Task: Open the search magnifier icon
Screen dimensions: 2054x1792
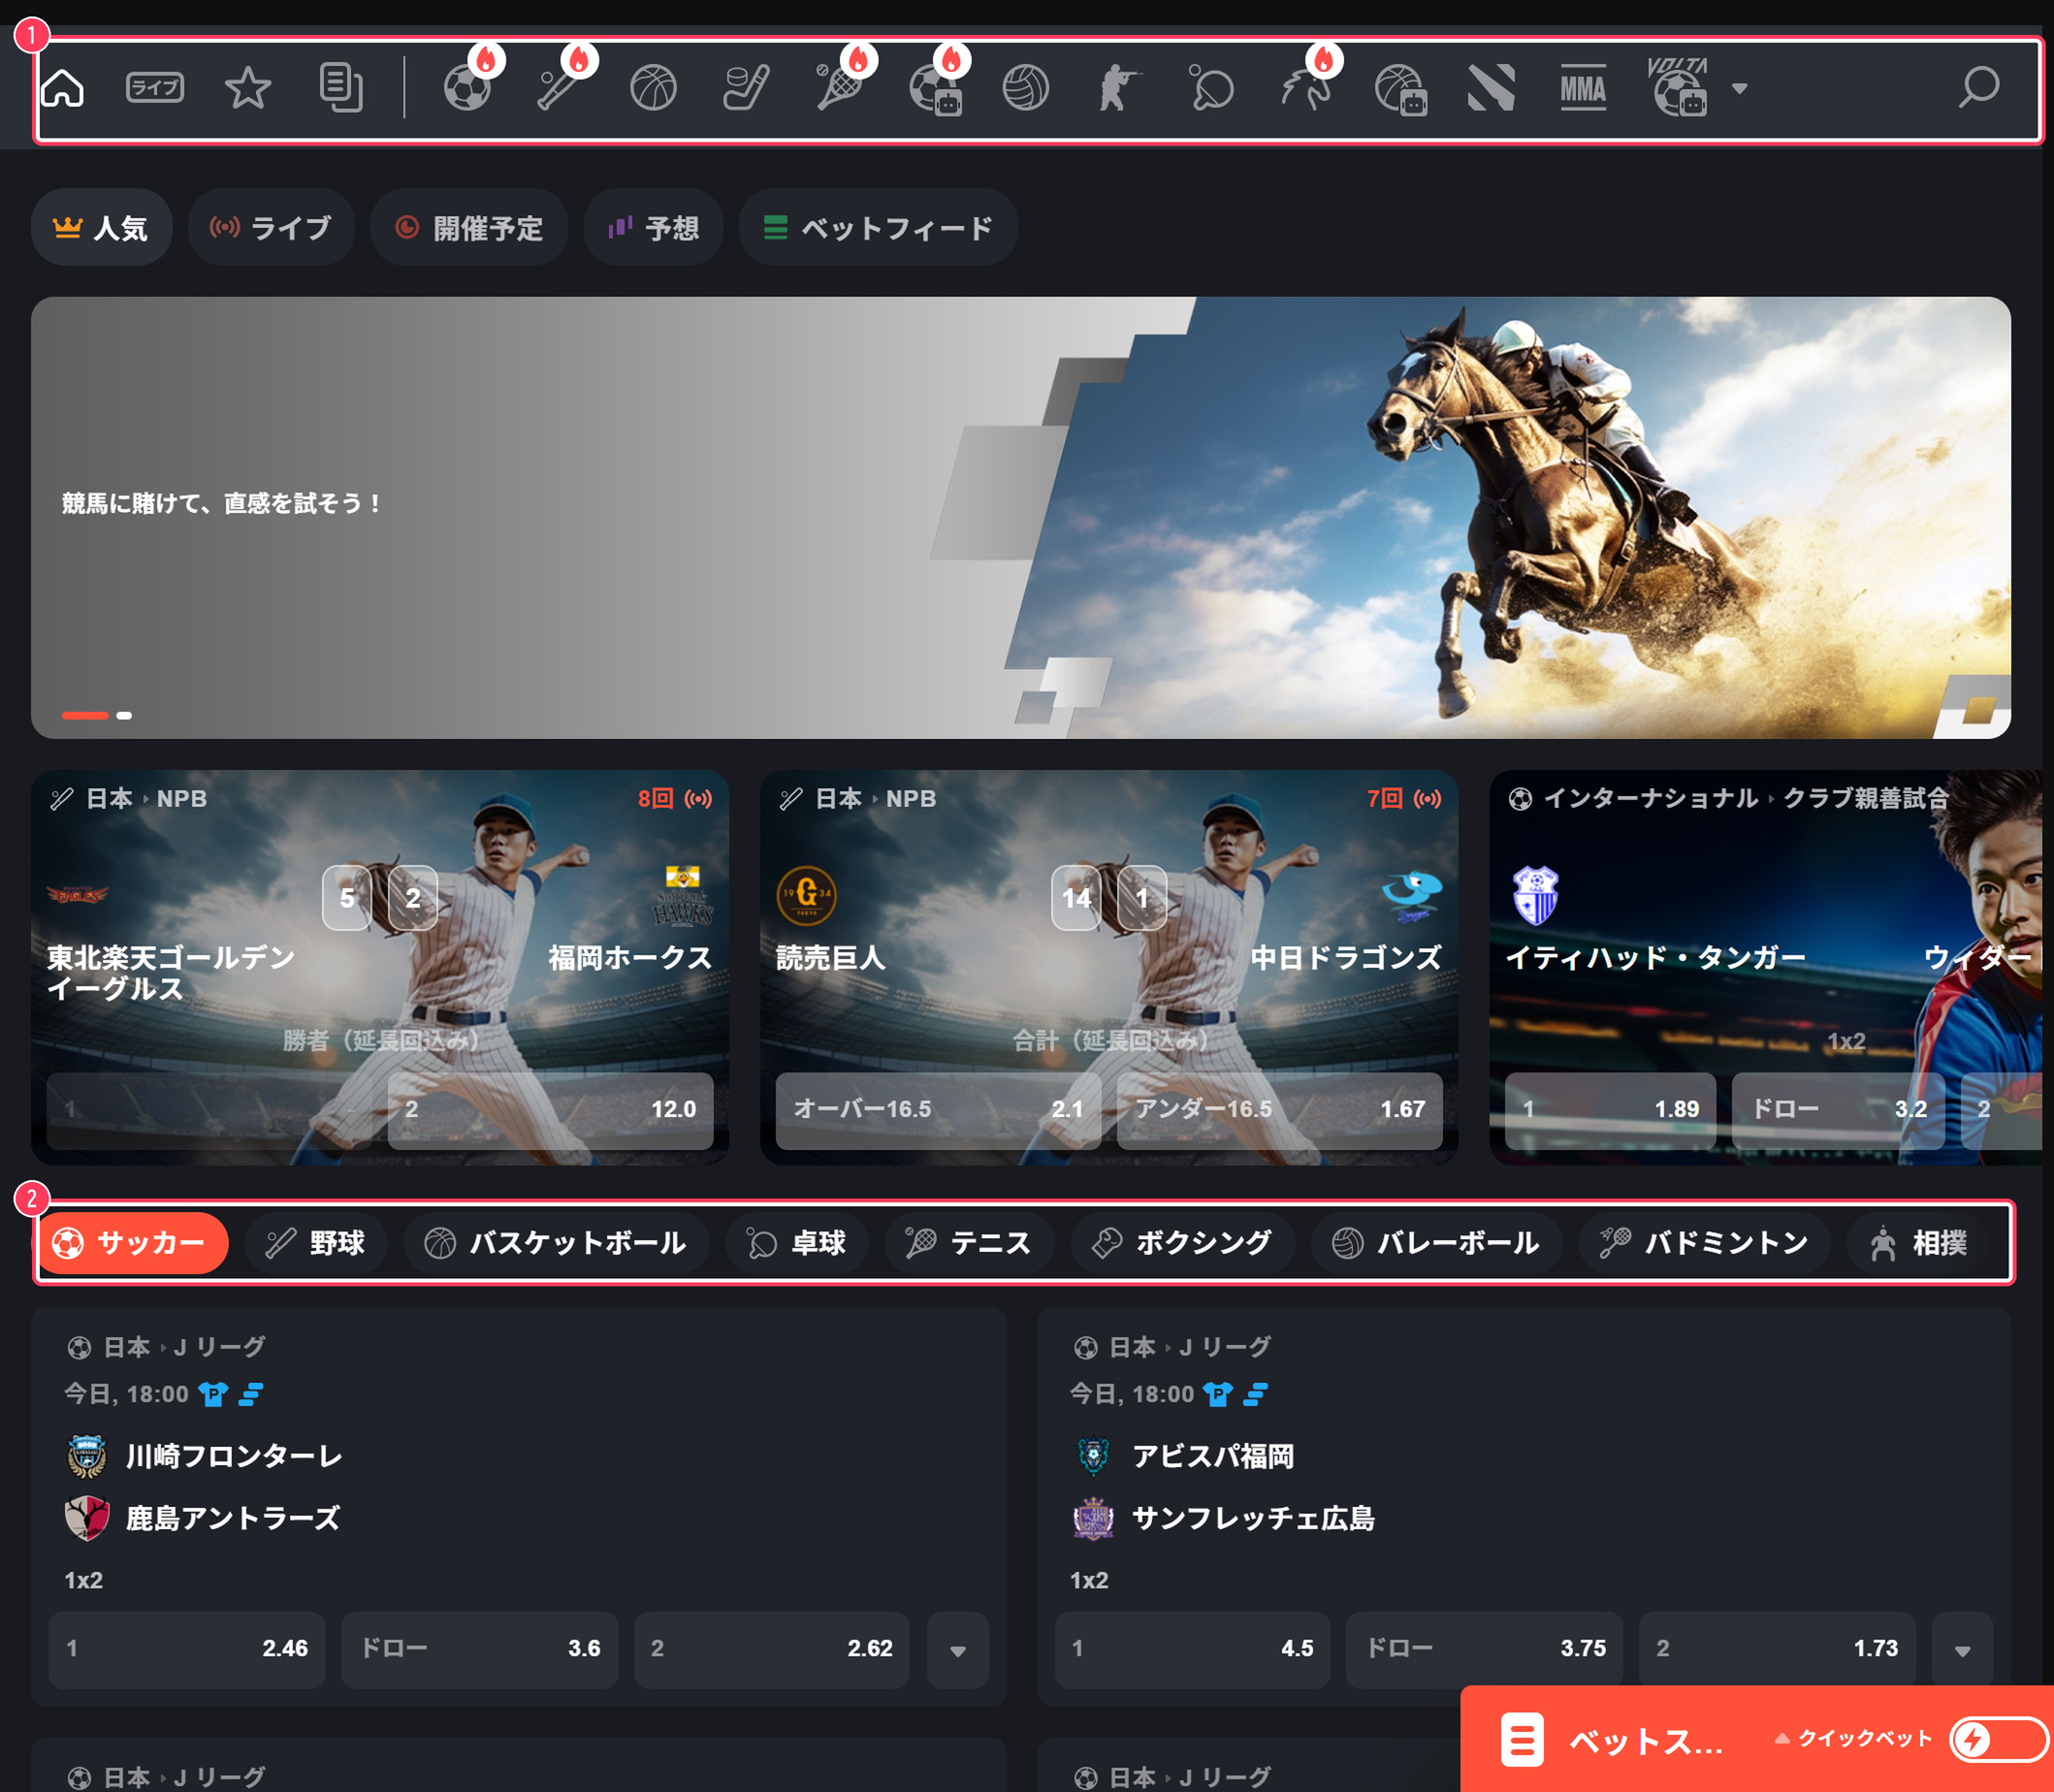Action: [x=1979, y=88]
